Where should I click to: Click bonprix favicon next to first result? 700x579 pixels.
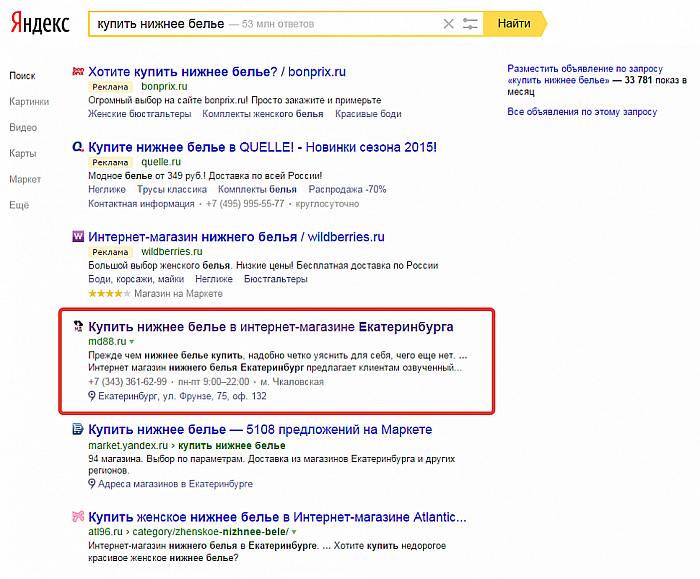[78, 71]
